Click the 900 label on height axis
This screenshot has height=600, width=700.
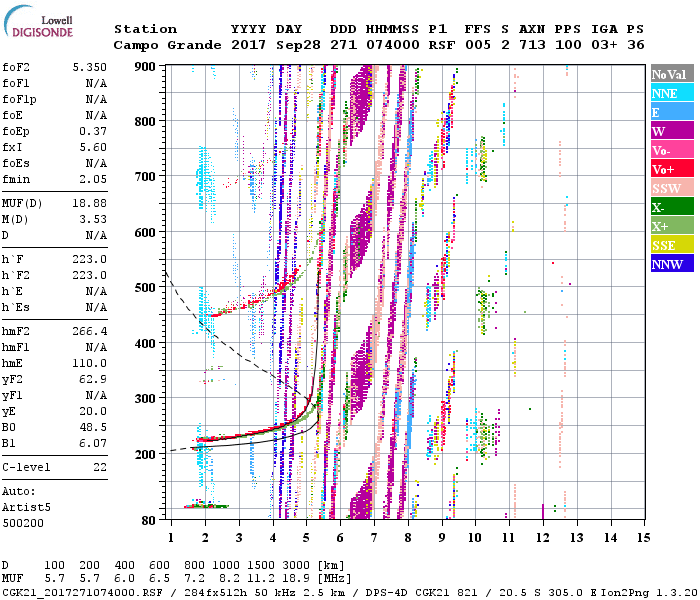(146, 66)
